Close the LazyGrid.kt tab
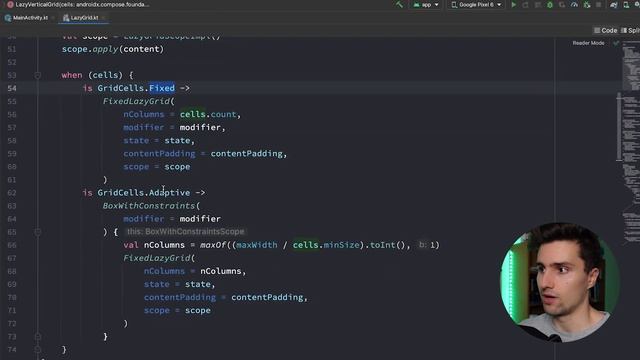Screen dimensions: 640x360 (x=104, y=18)
